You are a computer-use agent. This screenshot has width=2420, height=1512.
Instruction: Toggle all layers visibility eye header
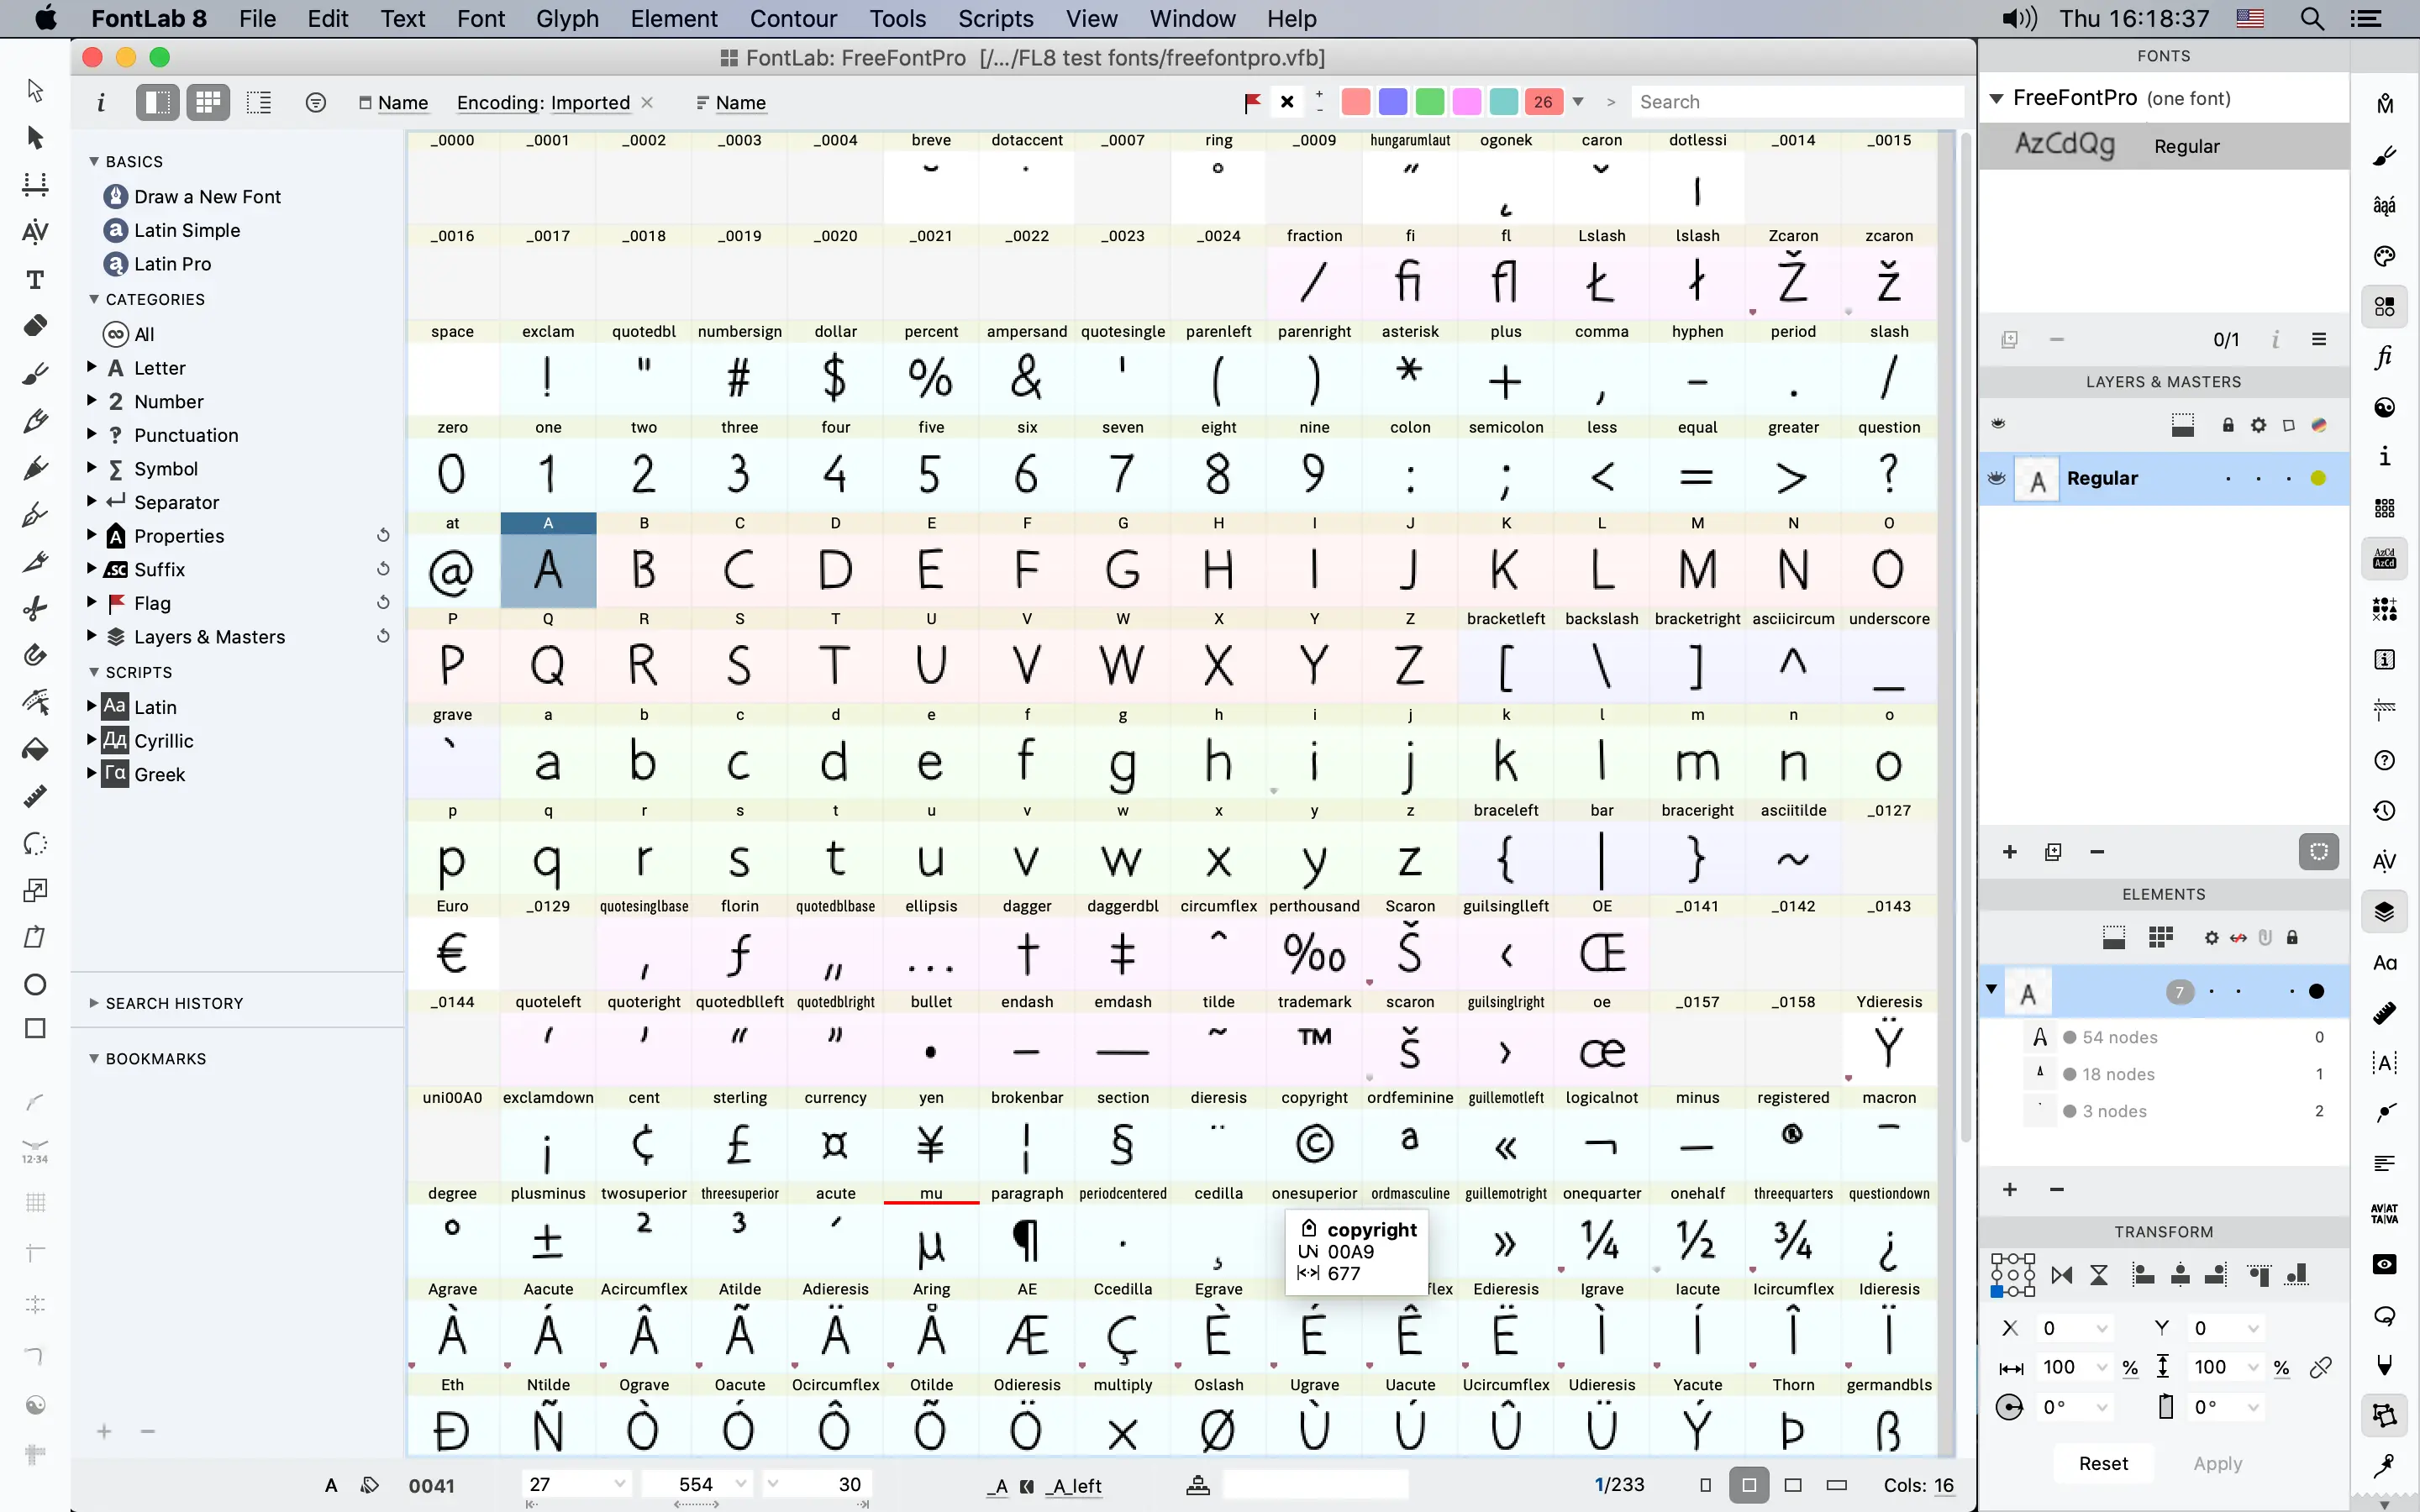(1998, 424)
